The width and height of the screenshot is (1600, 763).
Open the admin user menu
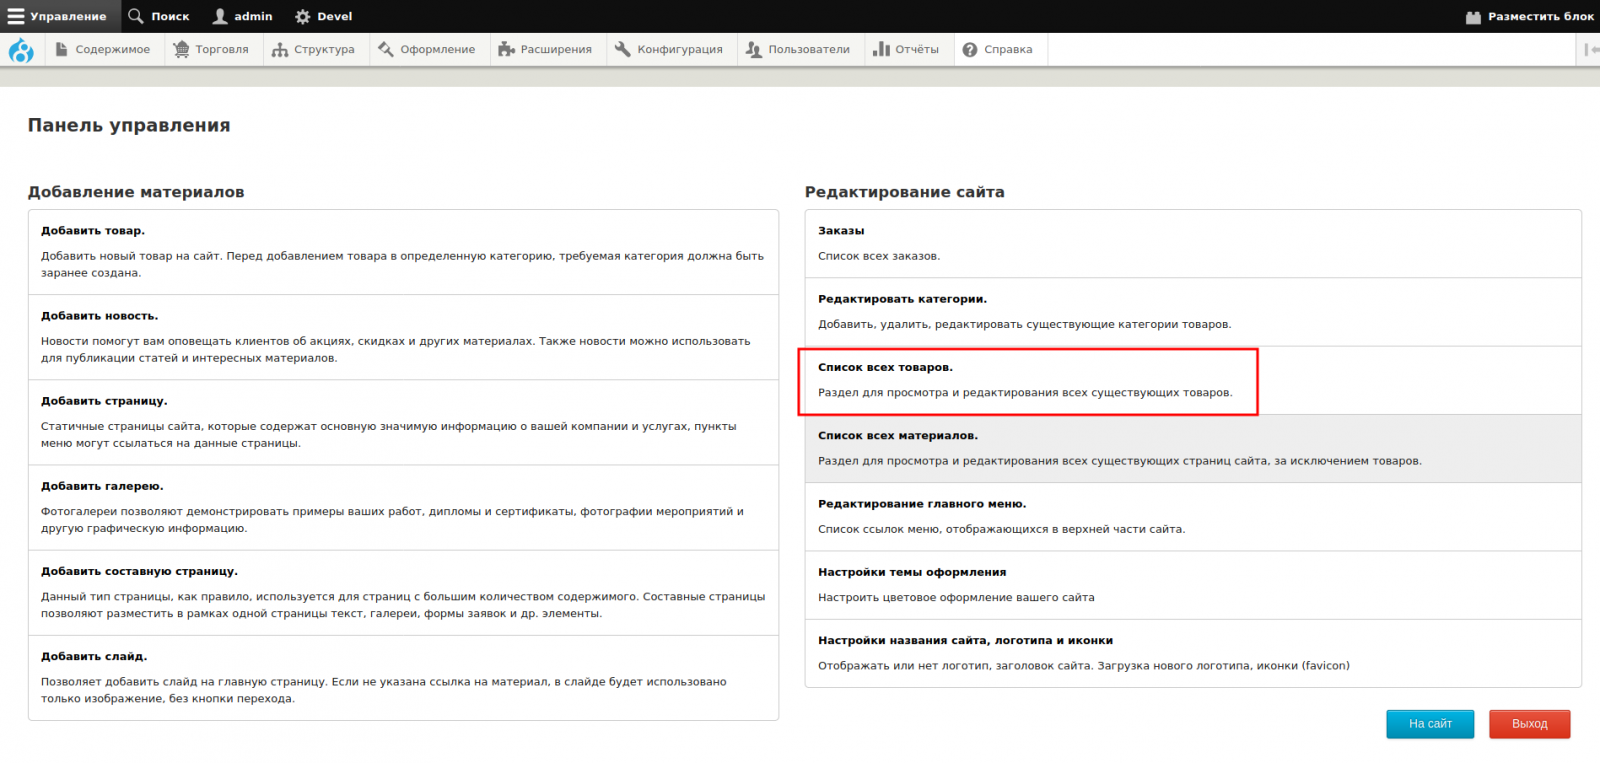(243, 16)
